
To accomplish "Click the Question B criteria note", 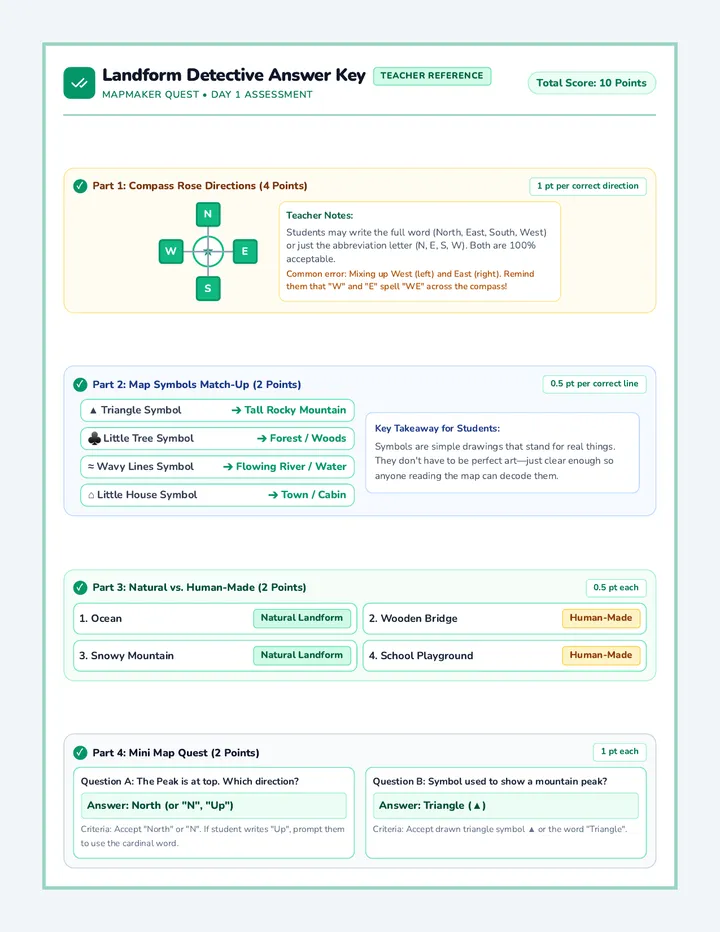I will point(500,829).
